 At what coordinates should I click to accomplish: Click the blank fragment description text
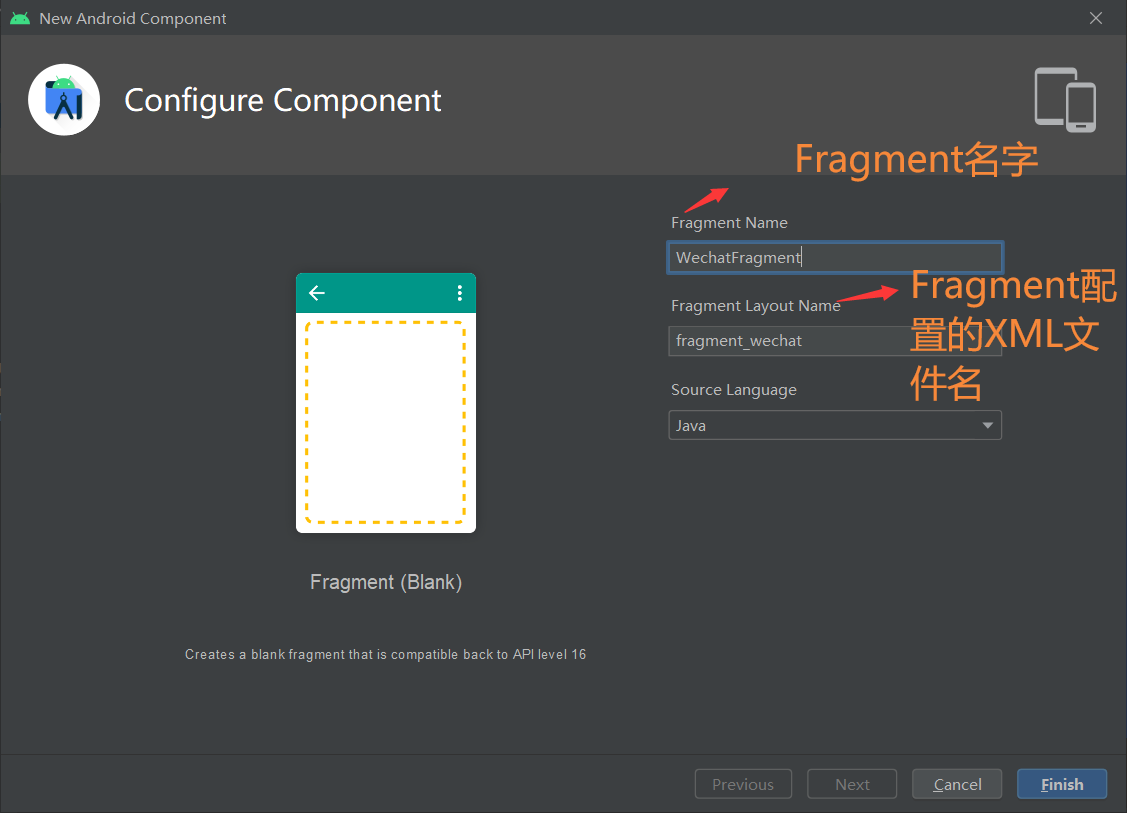pyautogui.click(x=385, y=654)
